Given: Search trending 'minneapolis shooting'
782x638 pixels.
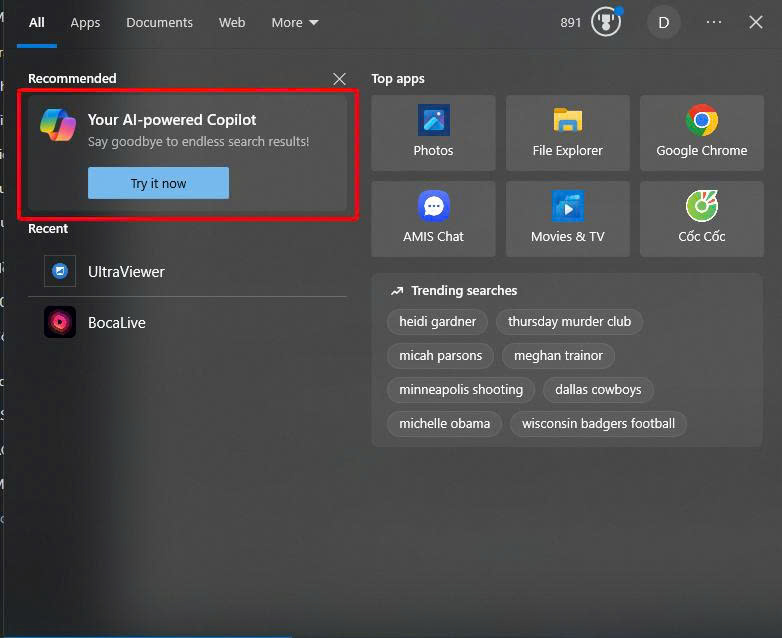Looking at the screenshot, I should [461, 390].
